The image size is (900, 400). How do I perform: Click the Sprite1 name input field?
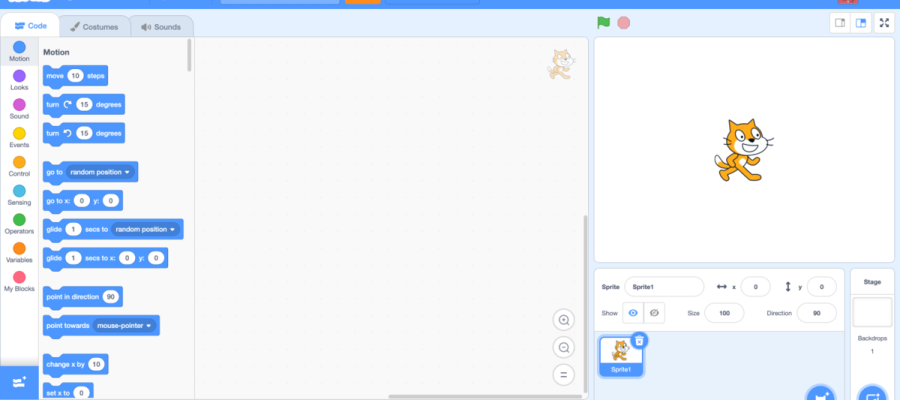click(664, 286)
